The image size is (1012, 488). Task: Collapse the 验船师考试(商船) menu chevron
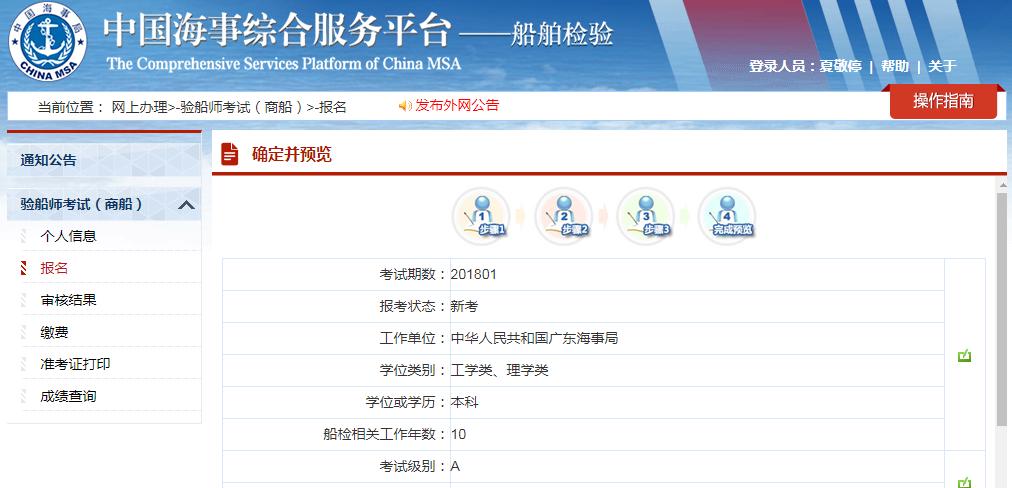(186, 205)
